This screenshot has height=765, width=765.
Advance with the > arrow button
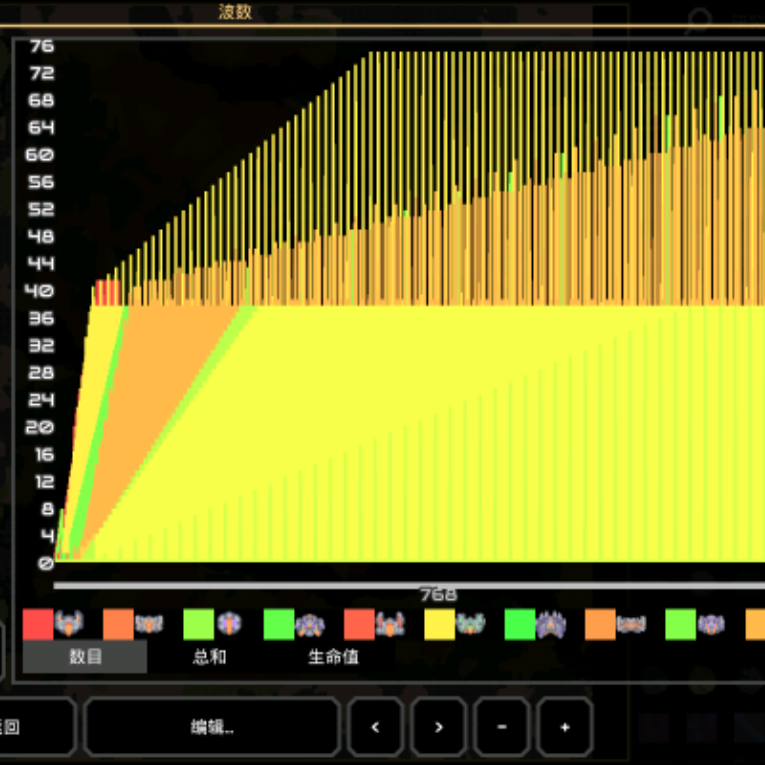coord(438,727)
